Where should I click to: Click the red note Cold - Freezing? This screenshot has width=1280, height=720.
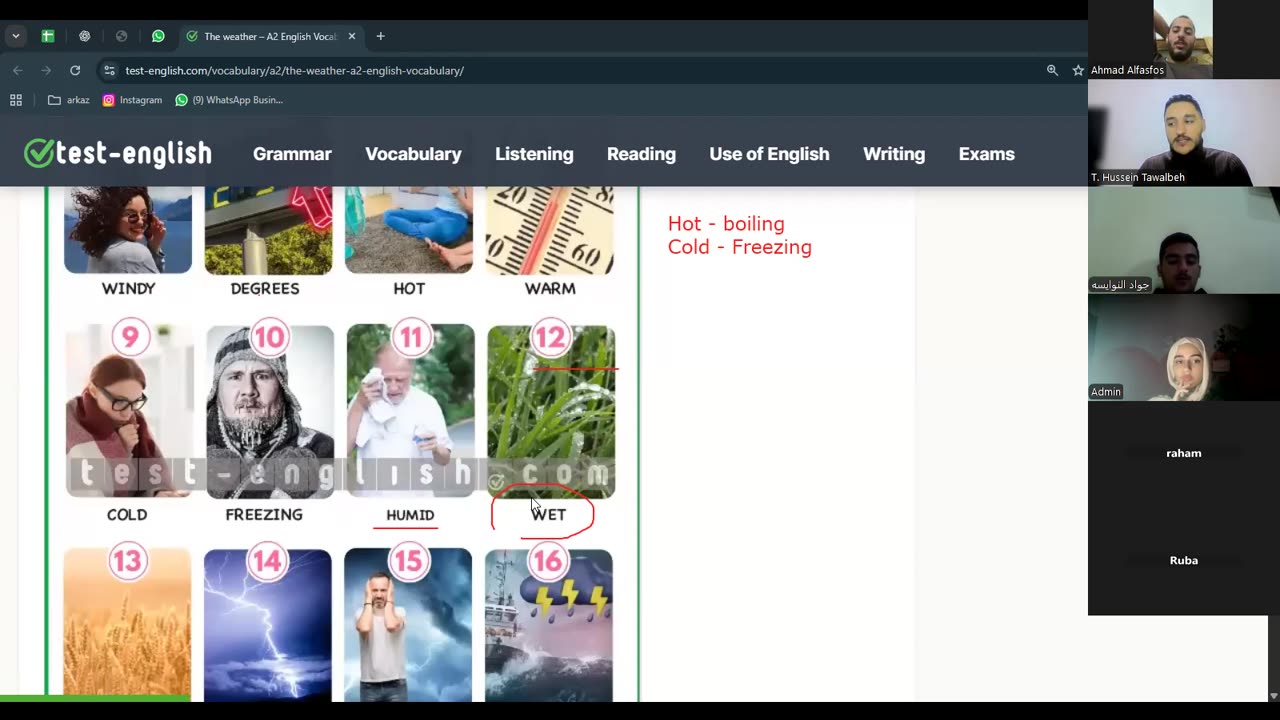[x=740, y=247]
